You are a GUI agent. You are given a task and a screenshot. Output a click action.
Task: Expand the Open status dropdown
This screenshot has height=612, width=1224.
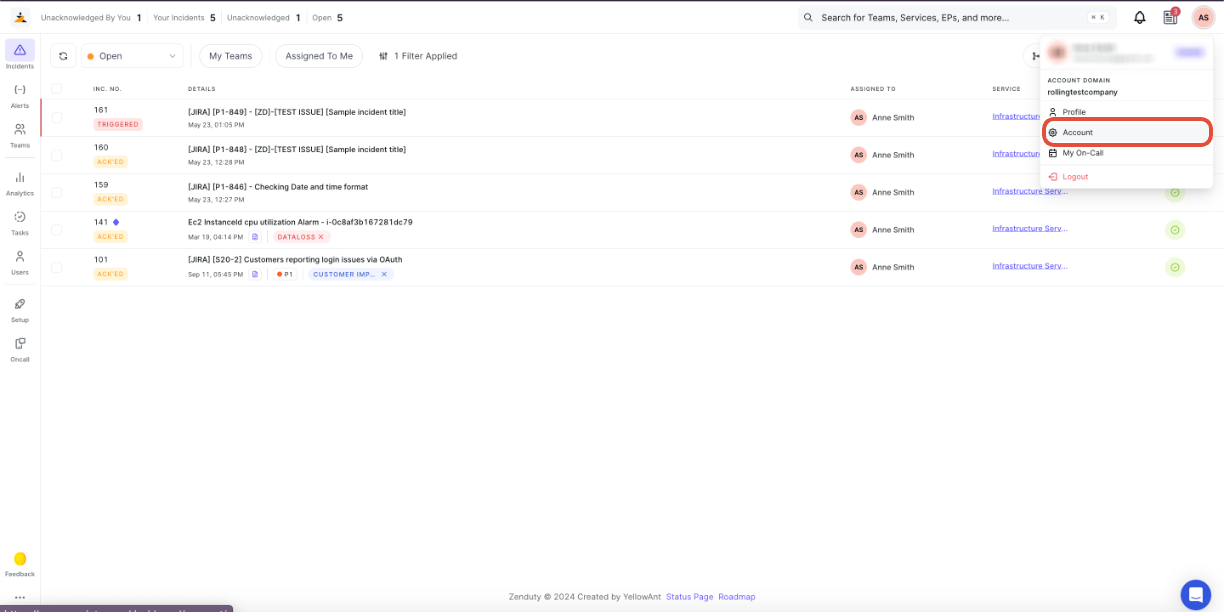point(132,56)
